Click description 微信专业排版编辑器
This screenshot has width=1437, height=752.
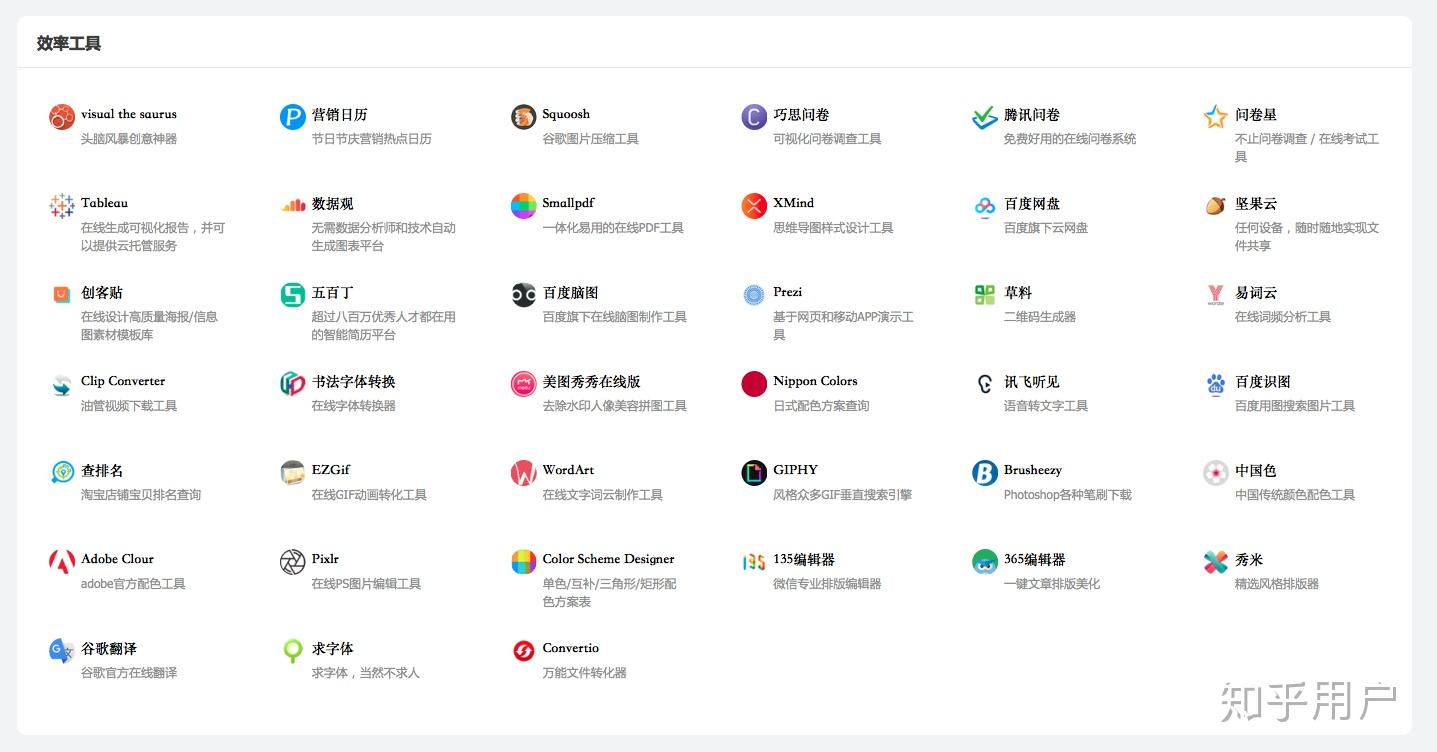(827, 584)
